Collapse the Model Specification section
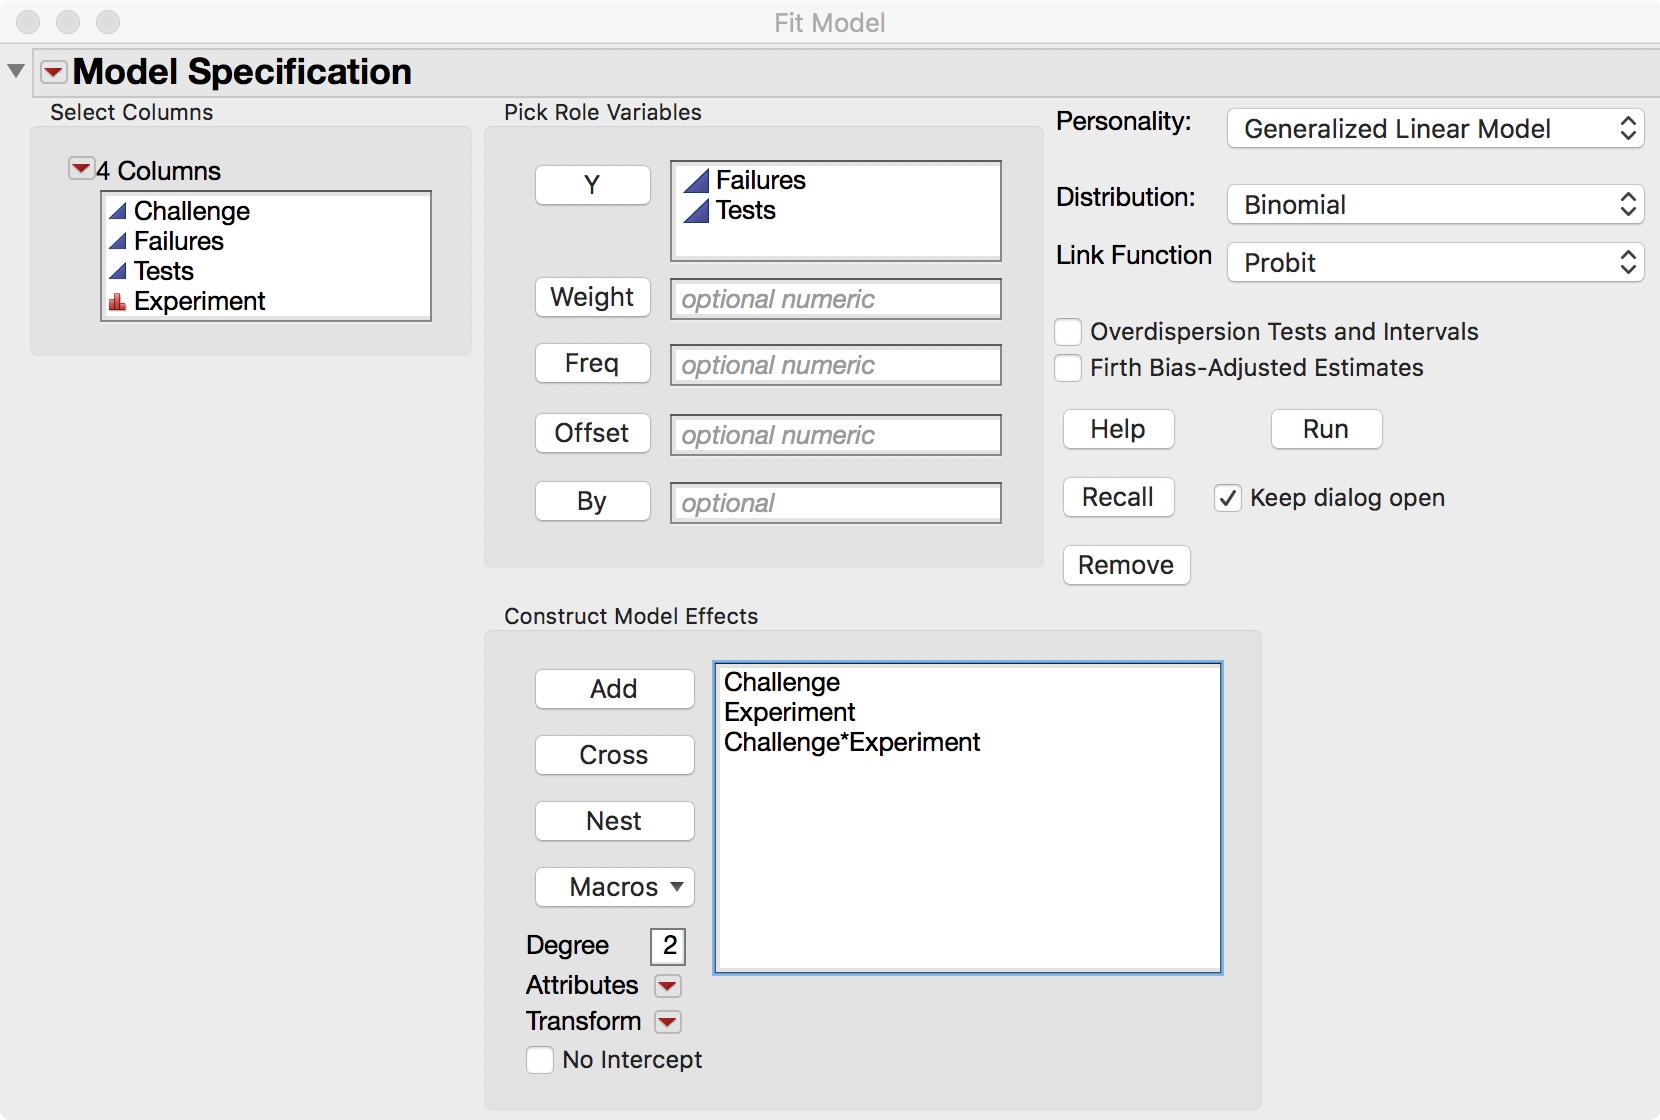This screenshot has width=1660, height=1120. coord(15,70)
